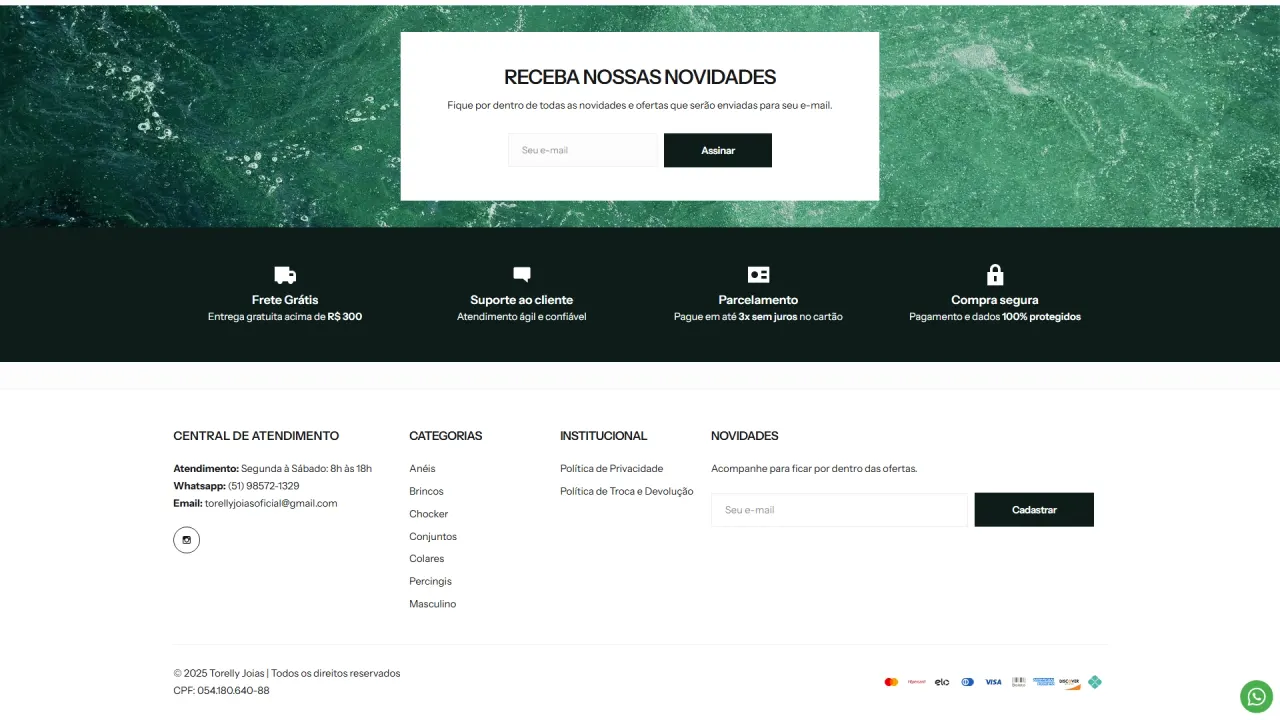This screenshot has height=720, width=1280.
Task: Click the Frete Grátis truck icon
Action: [285, 275]
